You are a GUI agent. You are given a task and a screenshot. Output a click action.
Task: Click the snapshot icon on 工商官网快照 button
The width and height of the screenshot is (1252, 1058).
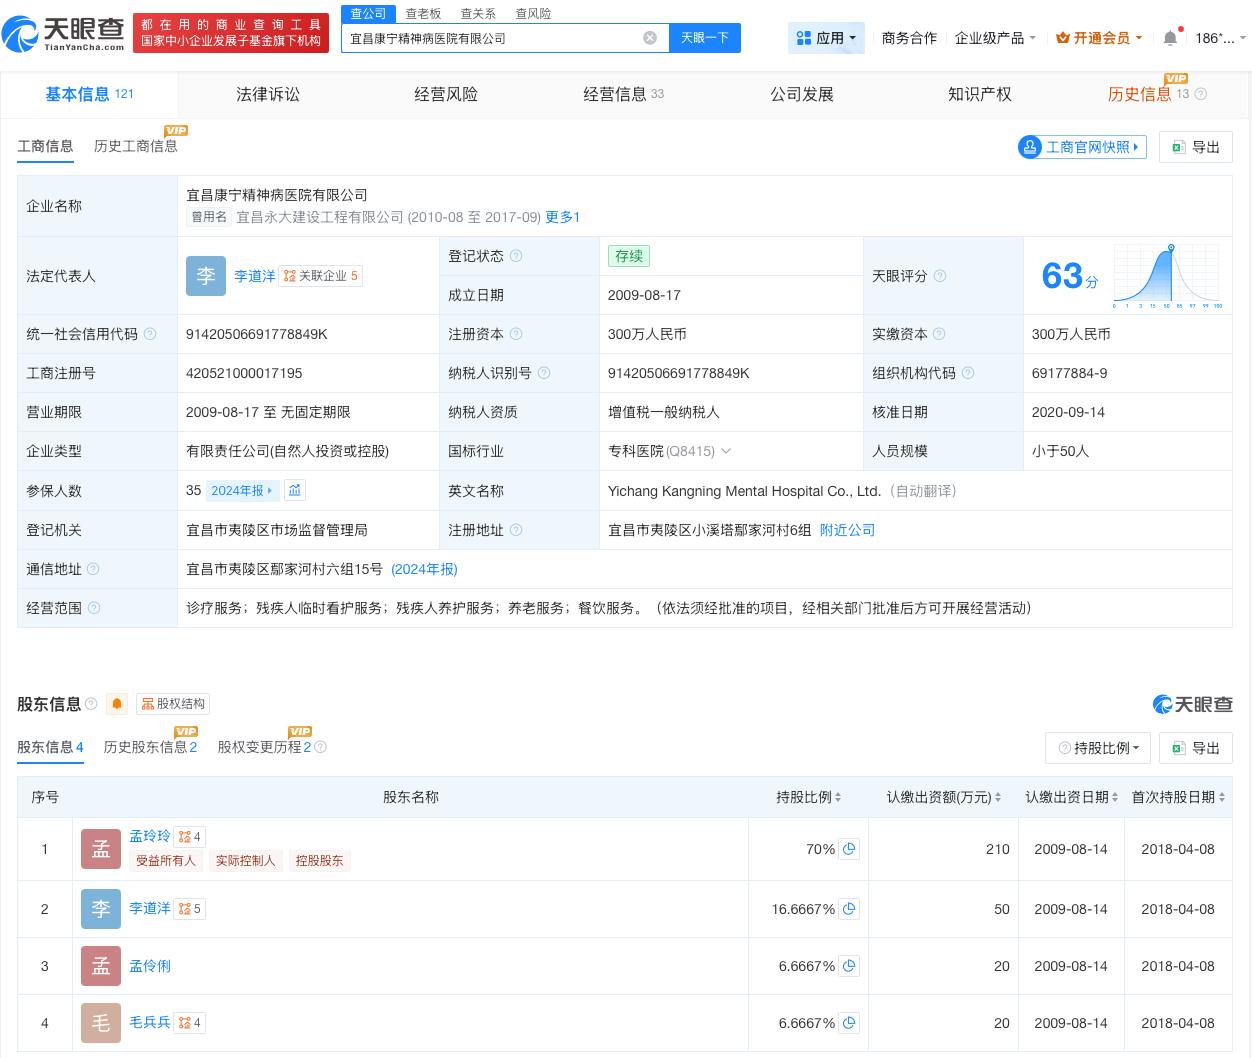(x=1030, y=147)
